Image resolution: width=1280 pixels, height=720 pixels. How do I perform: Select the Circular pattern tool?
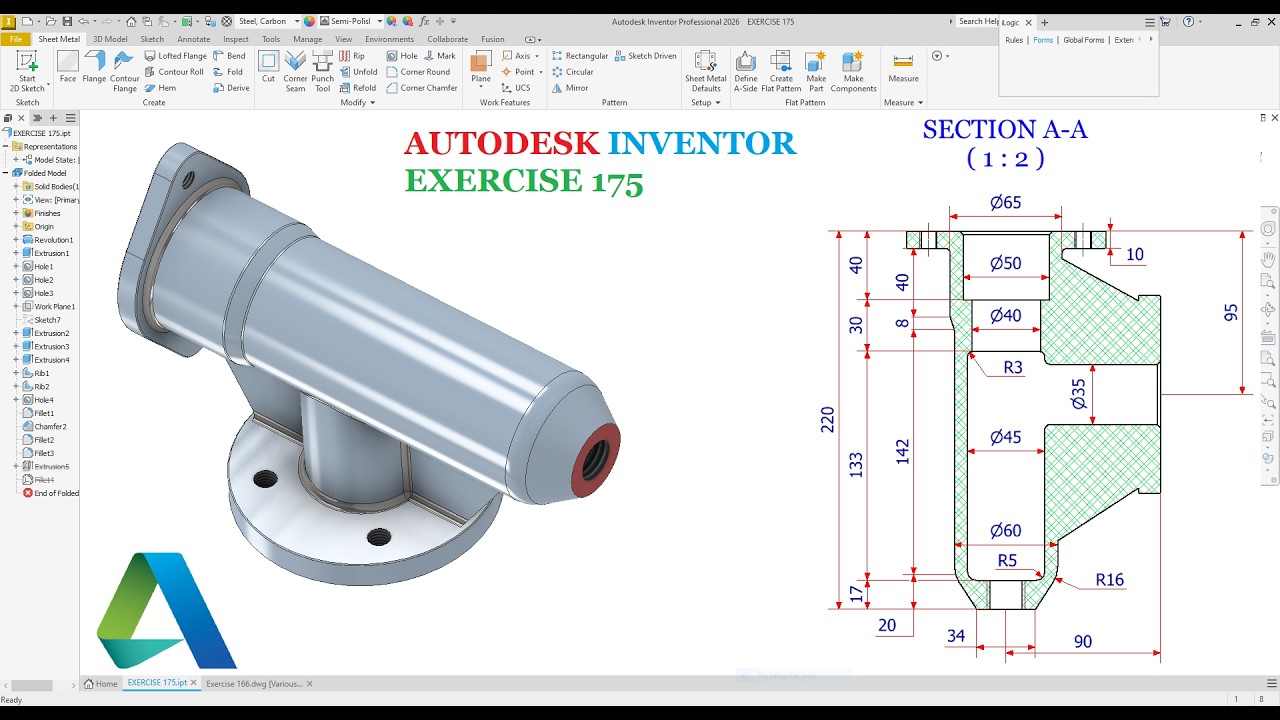572,72
